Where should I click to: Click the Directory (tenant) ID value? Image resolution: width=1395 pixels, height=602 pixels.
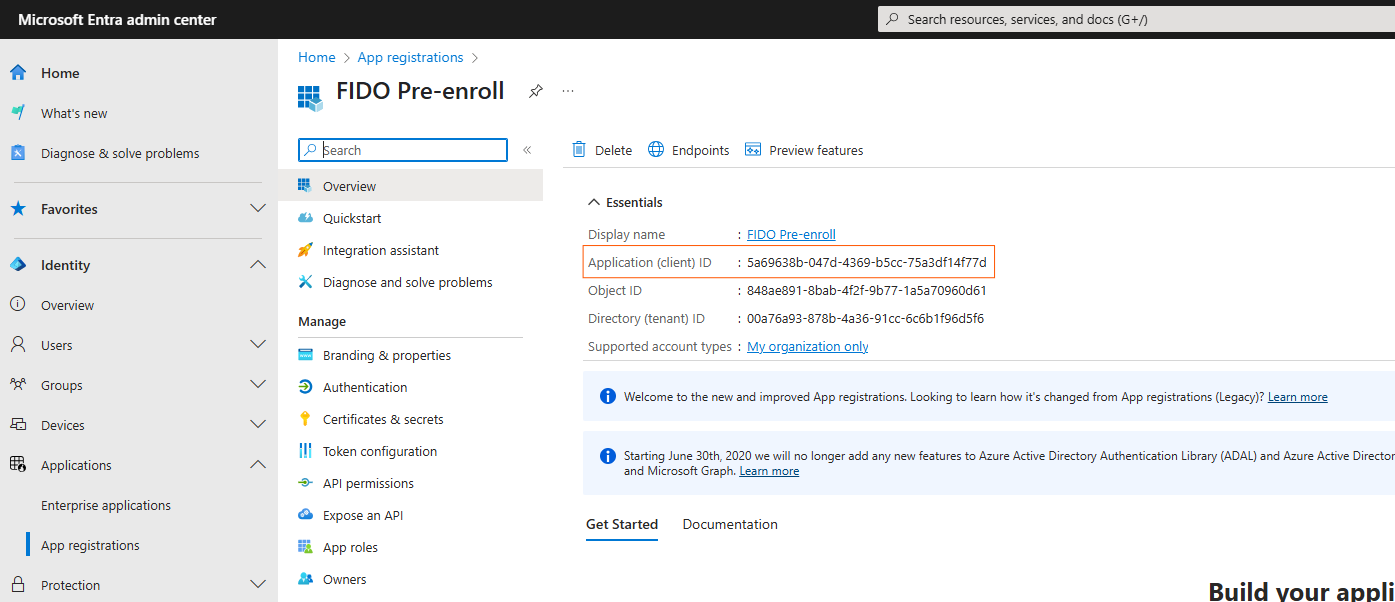pos(865,318)
